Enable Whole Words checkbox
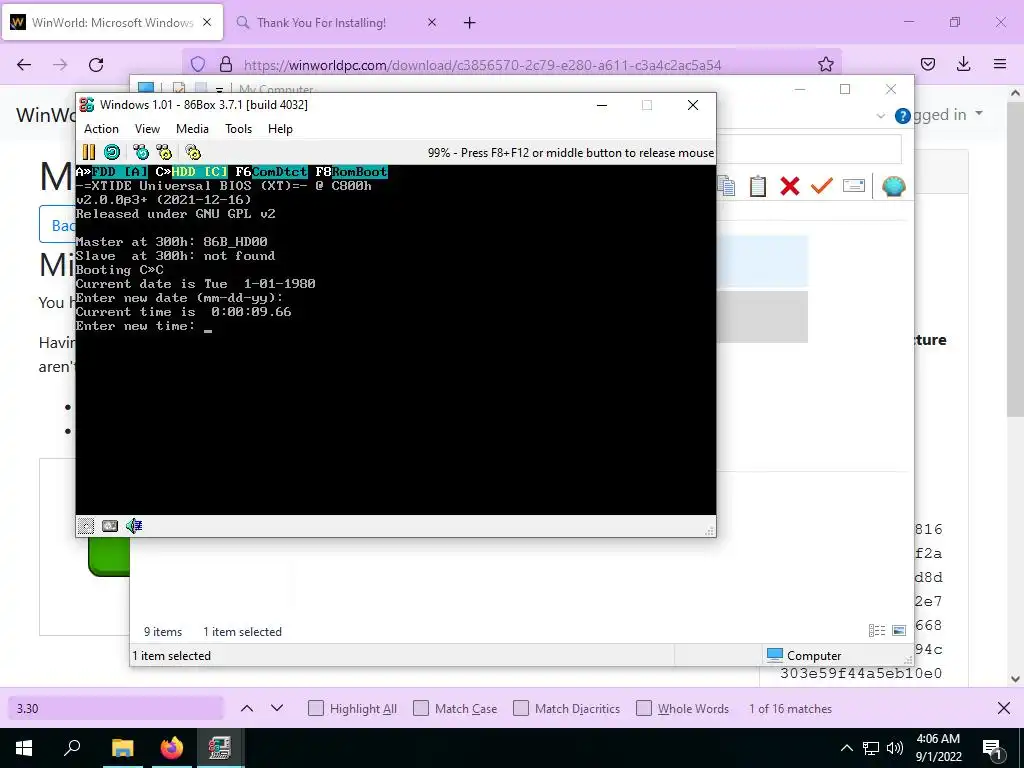Screen dimensions: 1024x768 coord(644,709)
